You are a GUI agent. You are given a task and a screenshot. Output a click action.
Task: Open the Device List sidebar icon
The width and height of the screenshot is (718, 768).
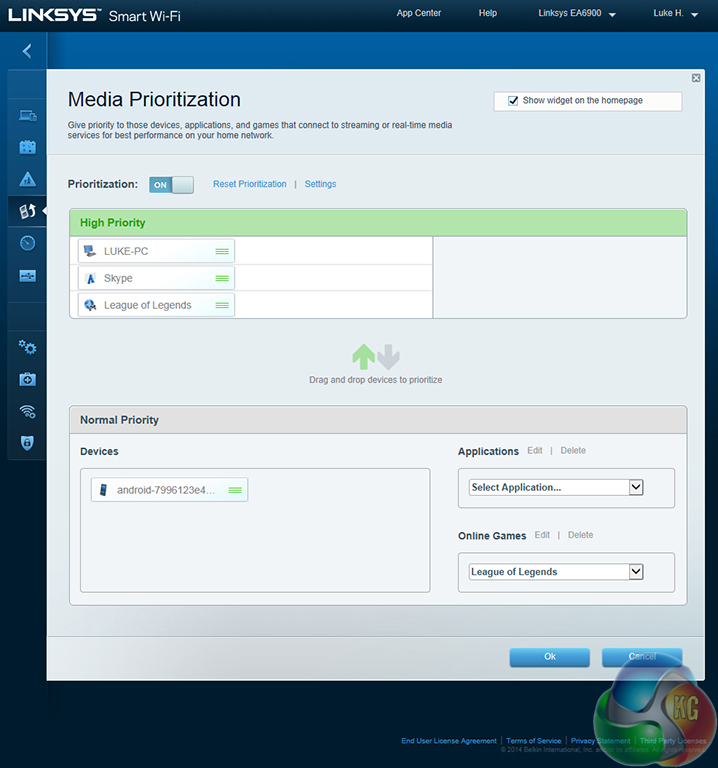point(27,115)
